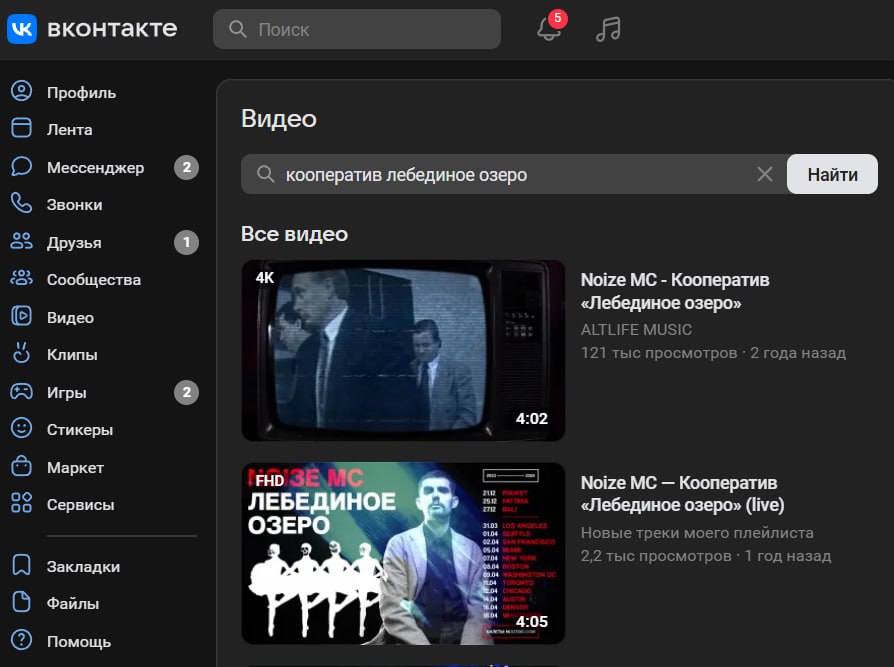
Task: Open Мессенджер from the sidebar
Action: pos(95,168)
